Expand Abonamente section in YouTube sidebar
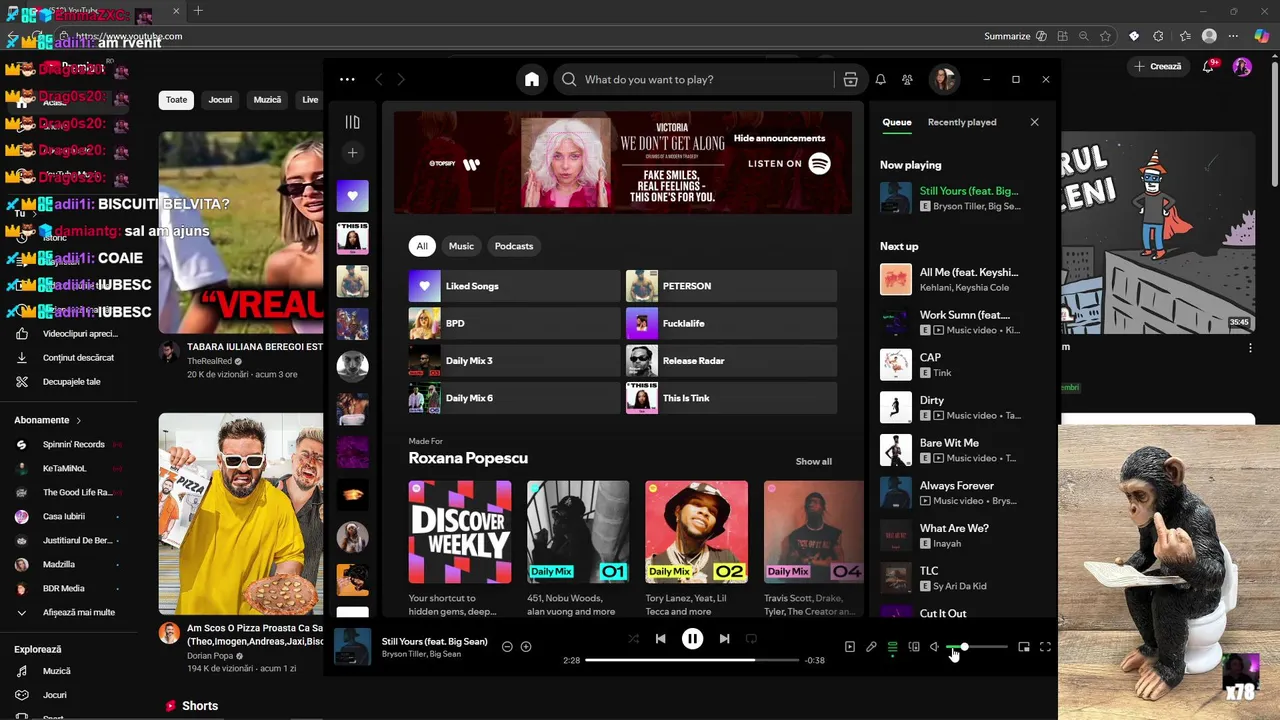This screenshot has height=720, width=1280. 47,420
